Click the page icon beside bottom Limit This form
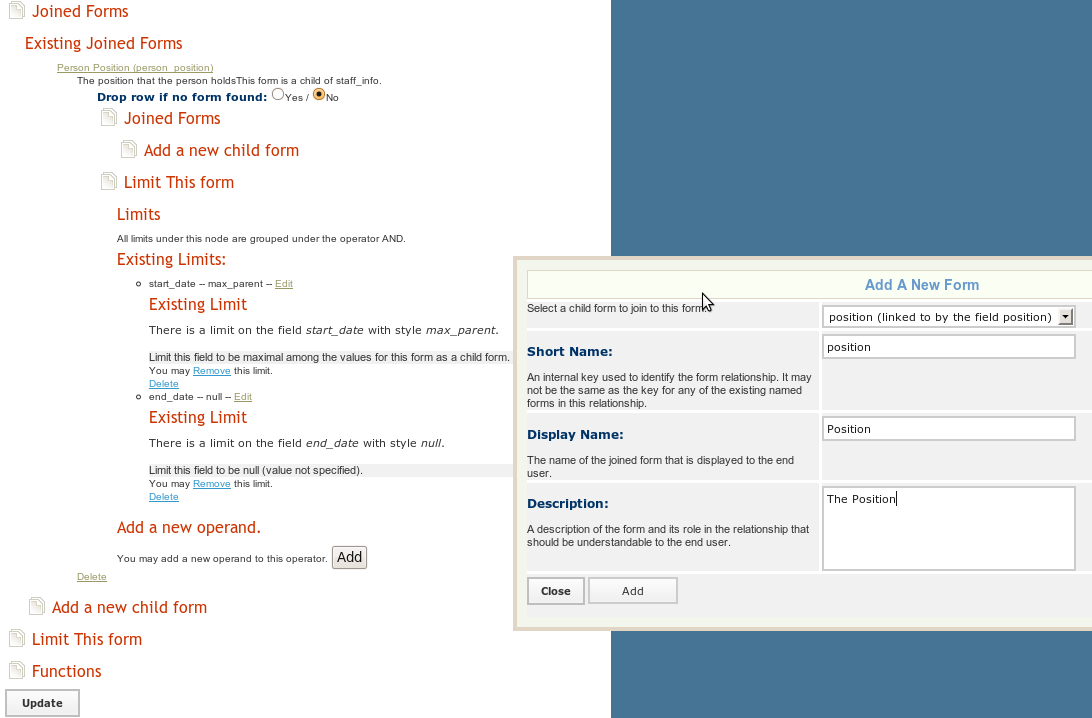 [17, 639]
